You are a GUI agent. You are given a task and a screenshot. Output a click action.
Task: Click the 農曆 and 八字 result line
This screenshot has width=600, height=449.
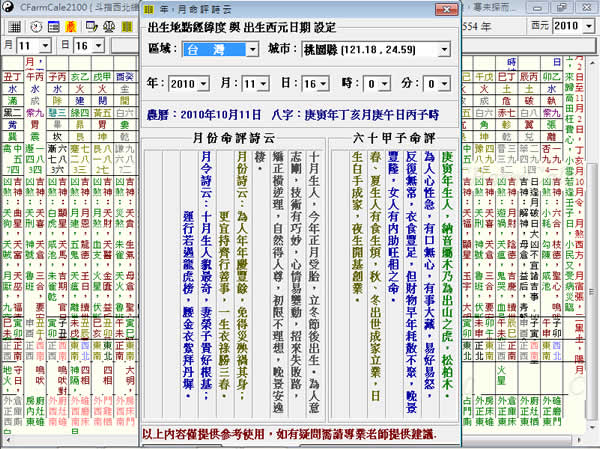[x=292, y=114]
